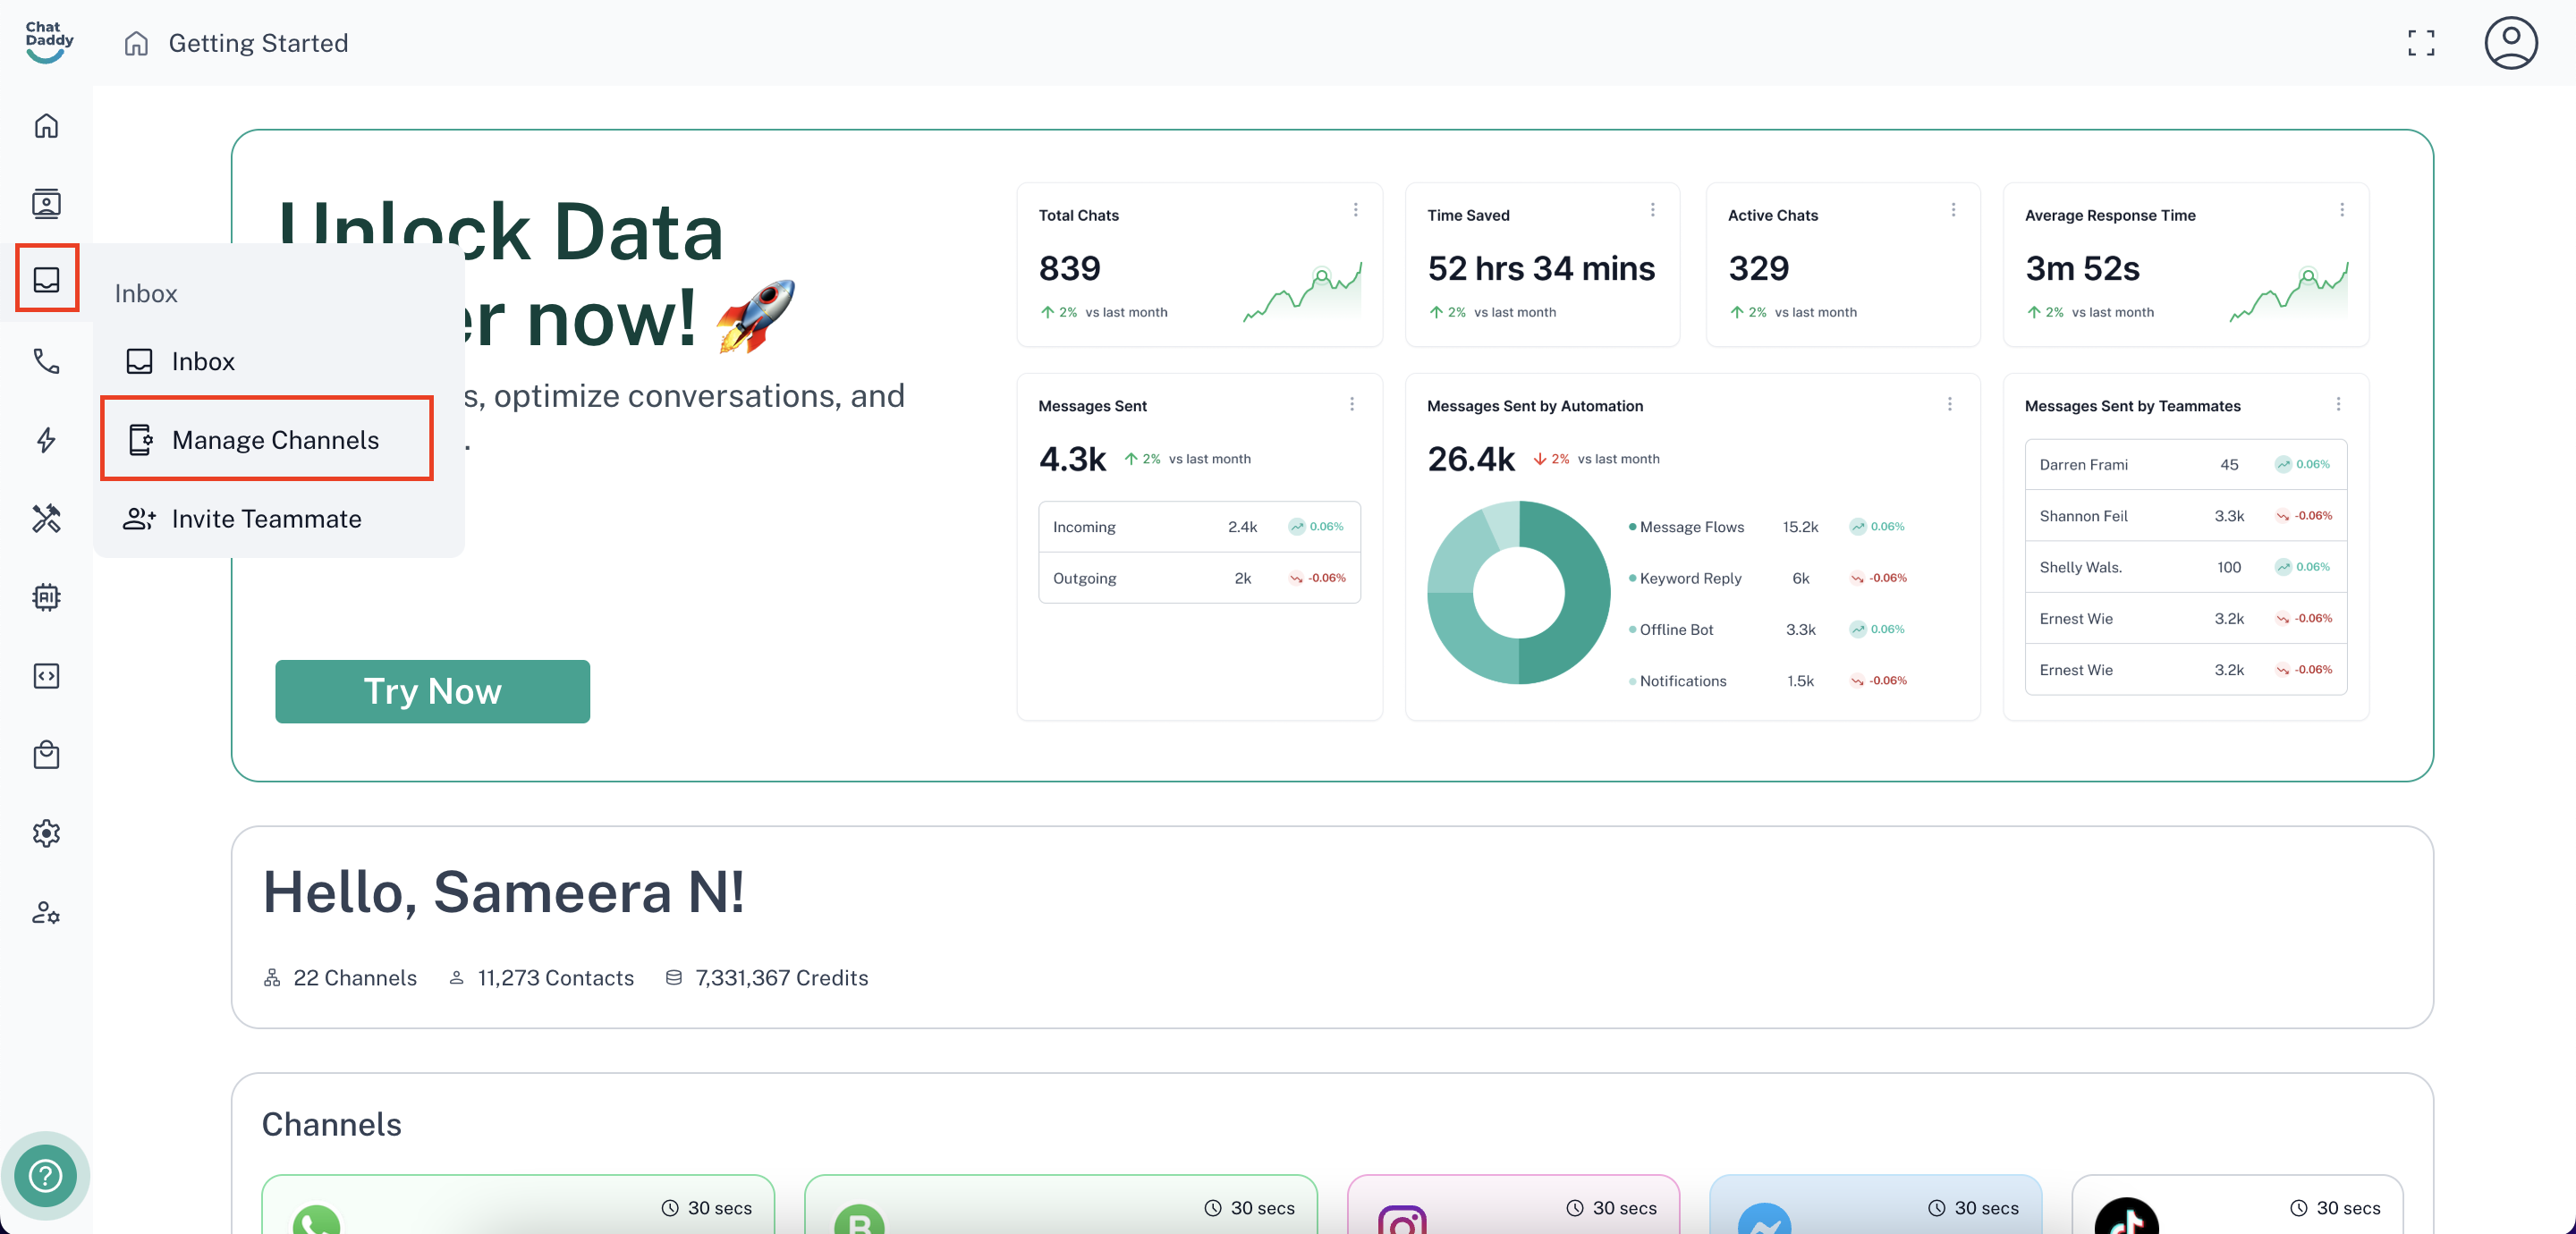Image resolution: width=2576 pixels, height=1234 pixels.
Task: Choose Invite Teammate menu entry
Action: click(x=266, y=518)
